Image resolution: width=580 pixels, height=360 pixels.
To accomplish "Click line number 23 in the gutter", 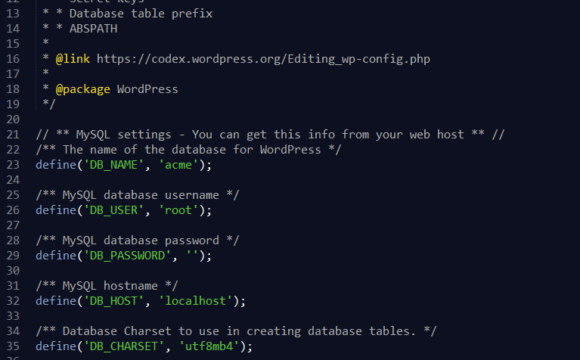I will click(13, 165).
